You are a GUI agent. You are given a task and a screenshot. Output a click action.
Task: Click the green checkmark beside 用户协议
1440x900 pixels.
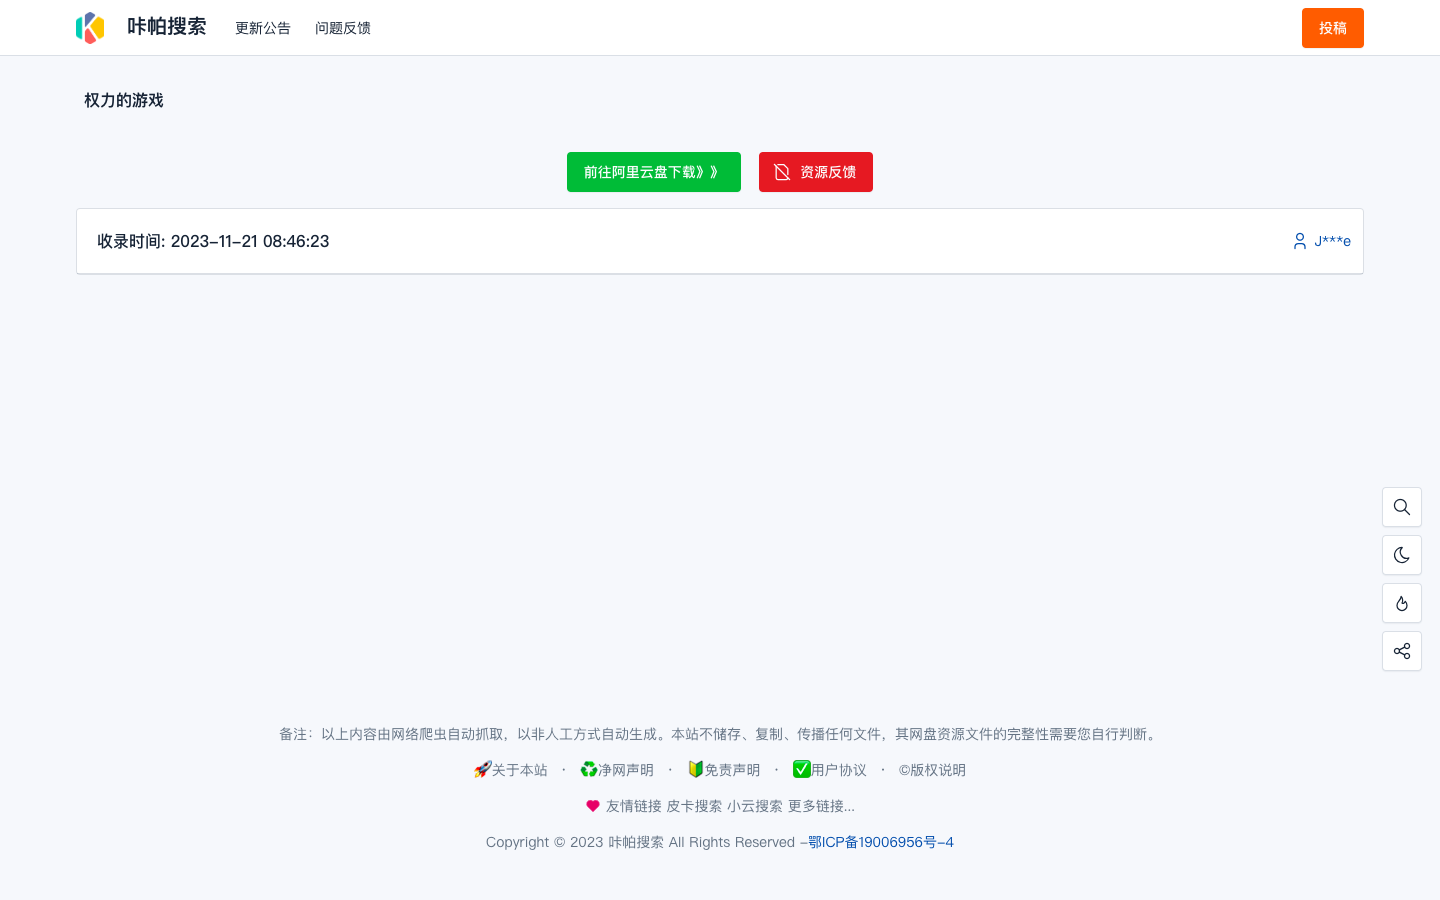tap(802, 769)
